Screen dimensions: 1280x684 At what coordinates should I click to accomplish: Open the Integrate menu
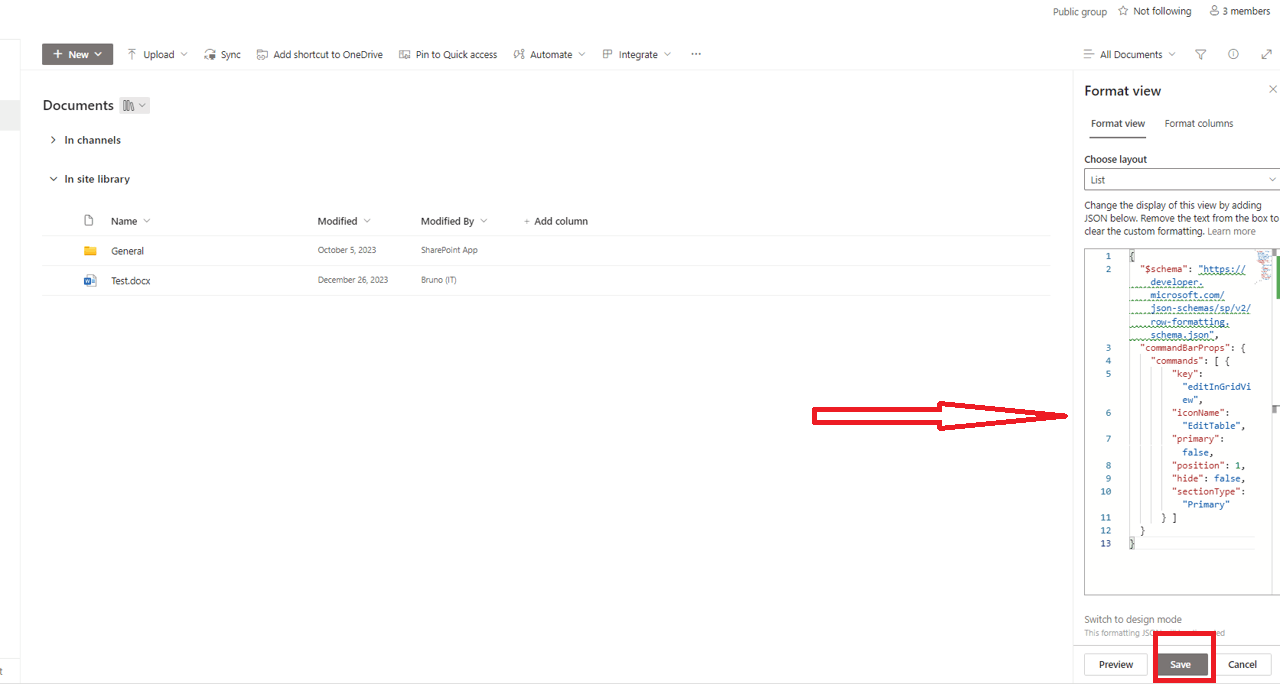pyautogui.click(x=636, y=54)
